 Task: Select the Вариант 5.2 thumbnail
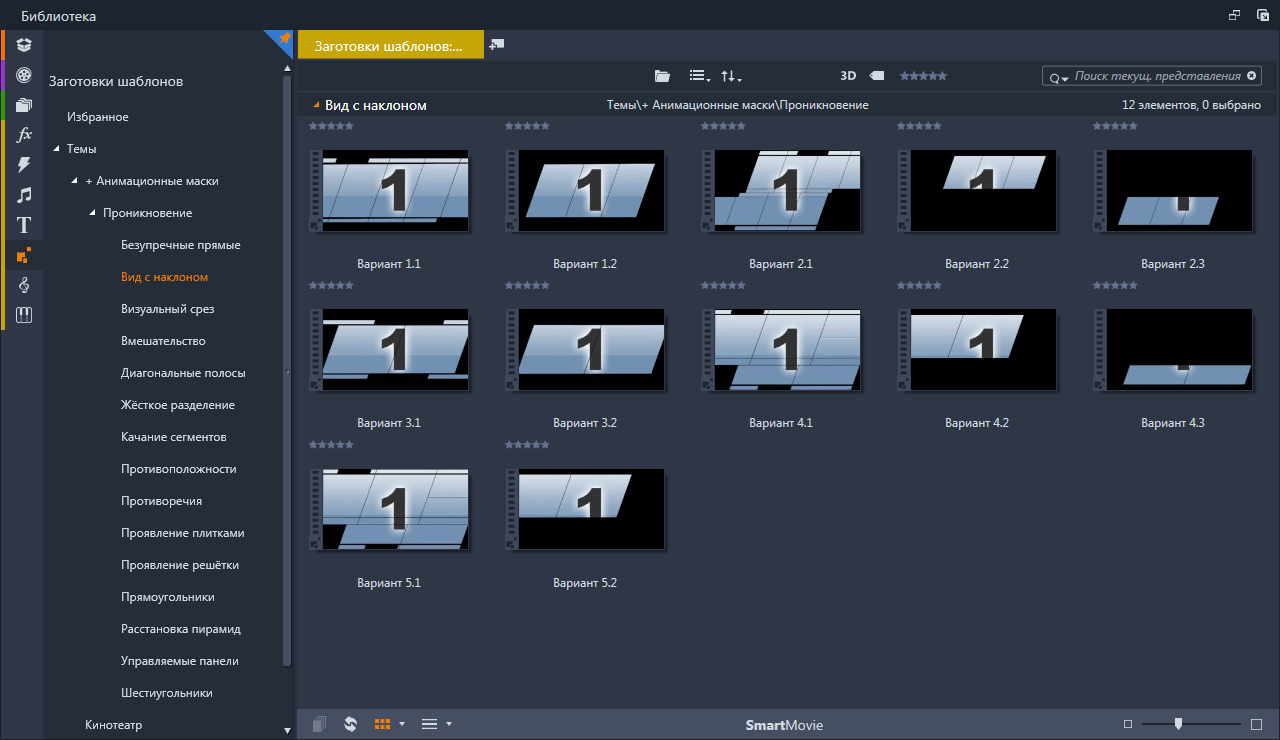coord(585,509)
